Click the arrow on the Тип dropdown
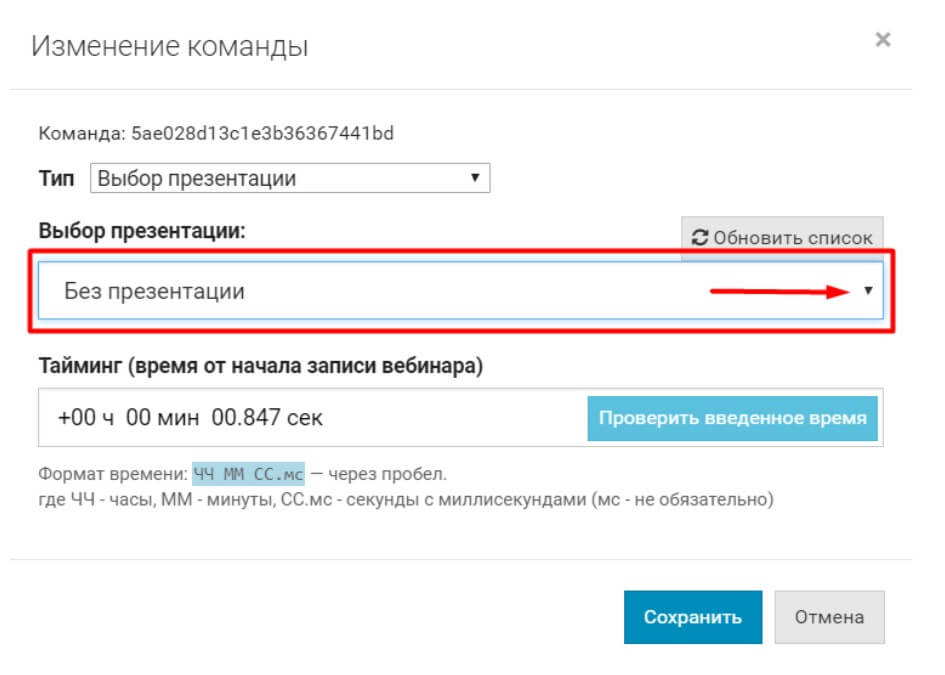The width and height of the screenshot is (945, 675). coord(475,179)
